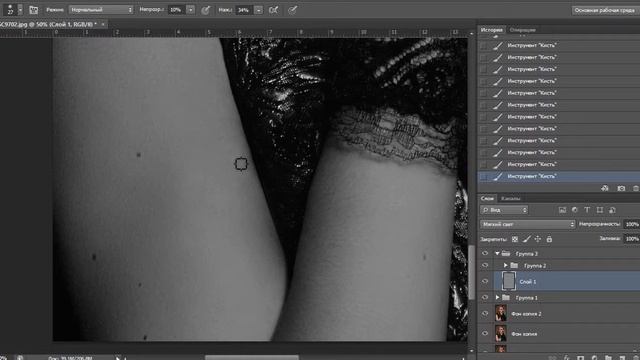
Task: Open the Основная рабочая среда workspace dropdown
Action: tap(605, 10)
